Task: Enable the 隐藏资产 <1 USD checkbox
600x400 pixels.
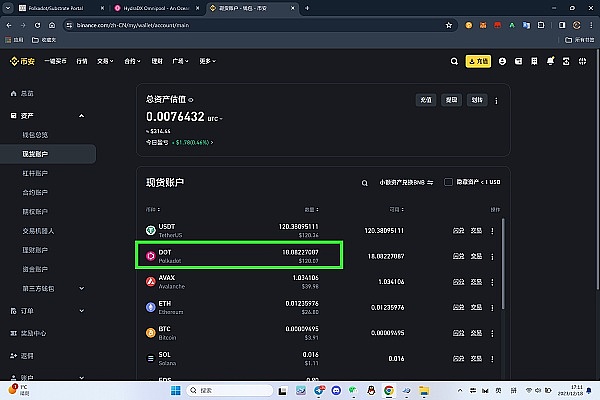Action: click(449, 182)
